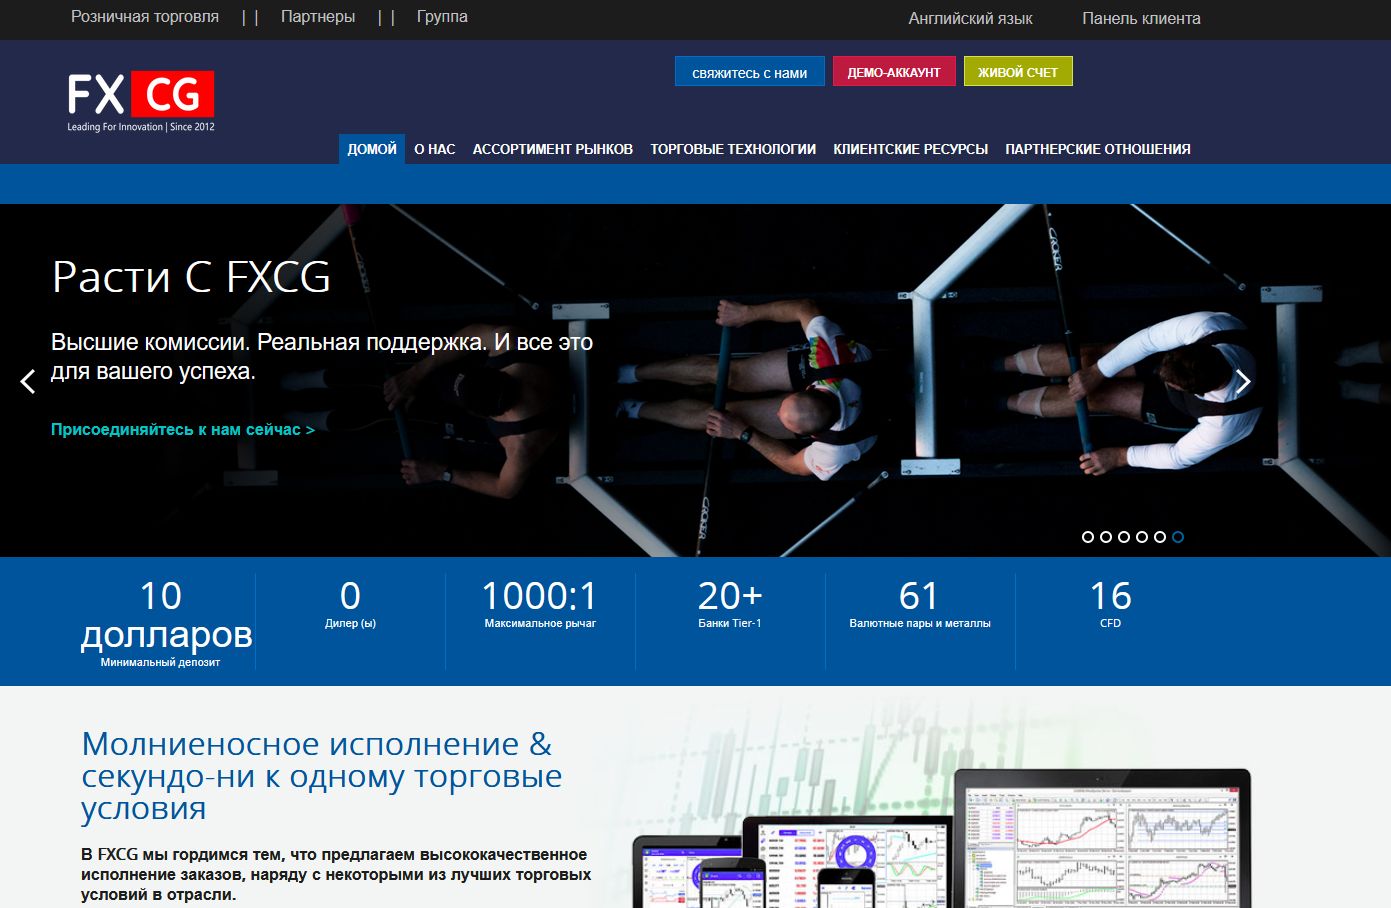Click the right carousel arrow
The width and height of the screenshot is (1391, 908).
pyautogui.click(x=1243, y=381)
